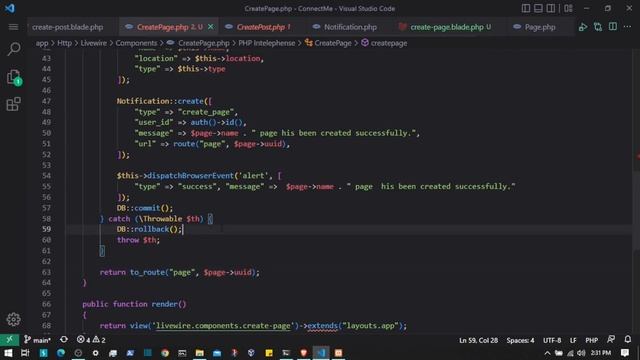Toggle bottom panel layout button
This screenshot has height=360, width=640.
538,8
